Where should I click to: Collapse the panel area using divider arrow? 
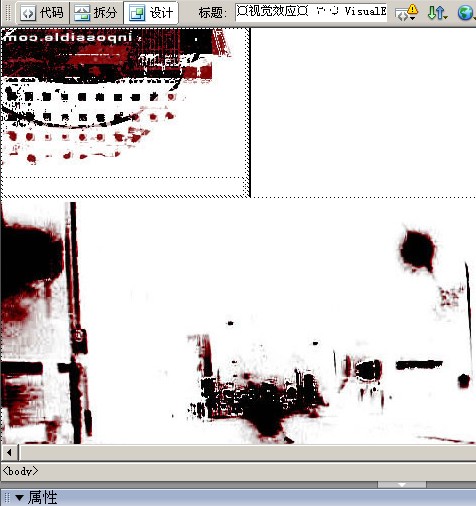(402, 485)
